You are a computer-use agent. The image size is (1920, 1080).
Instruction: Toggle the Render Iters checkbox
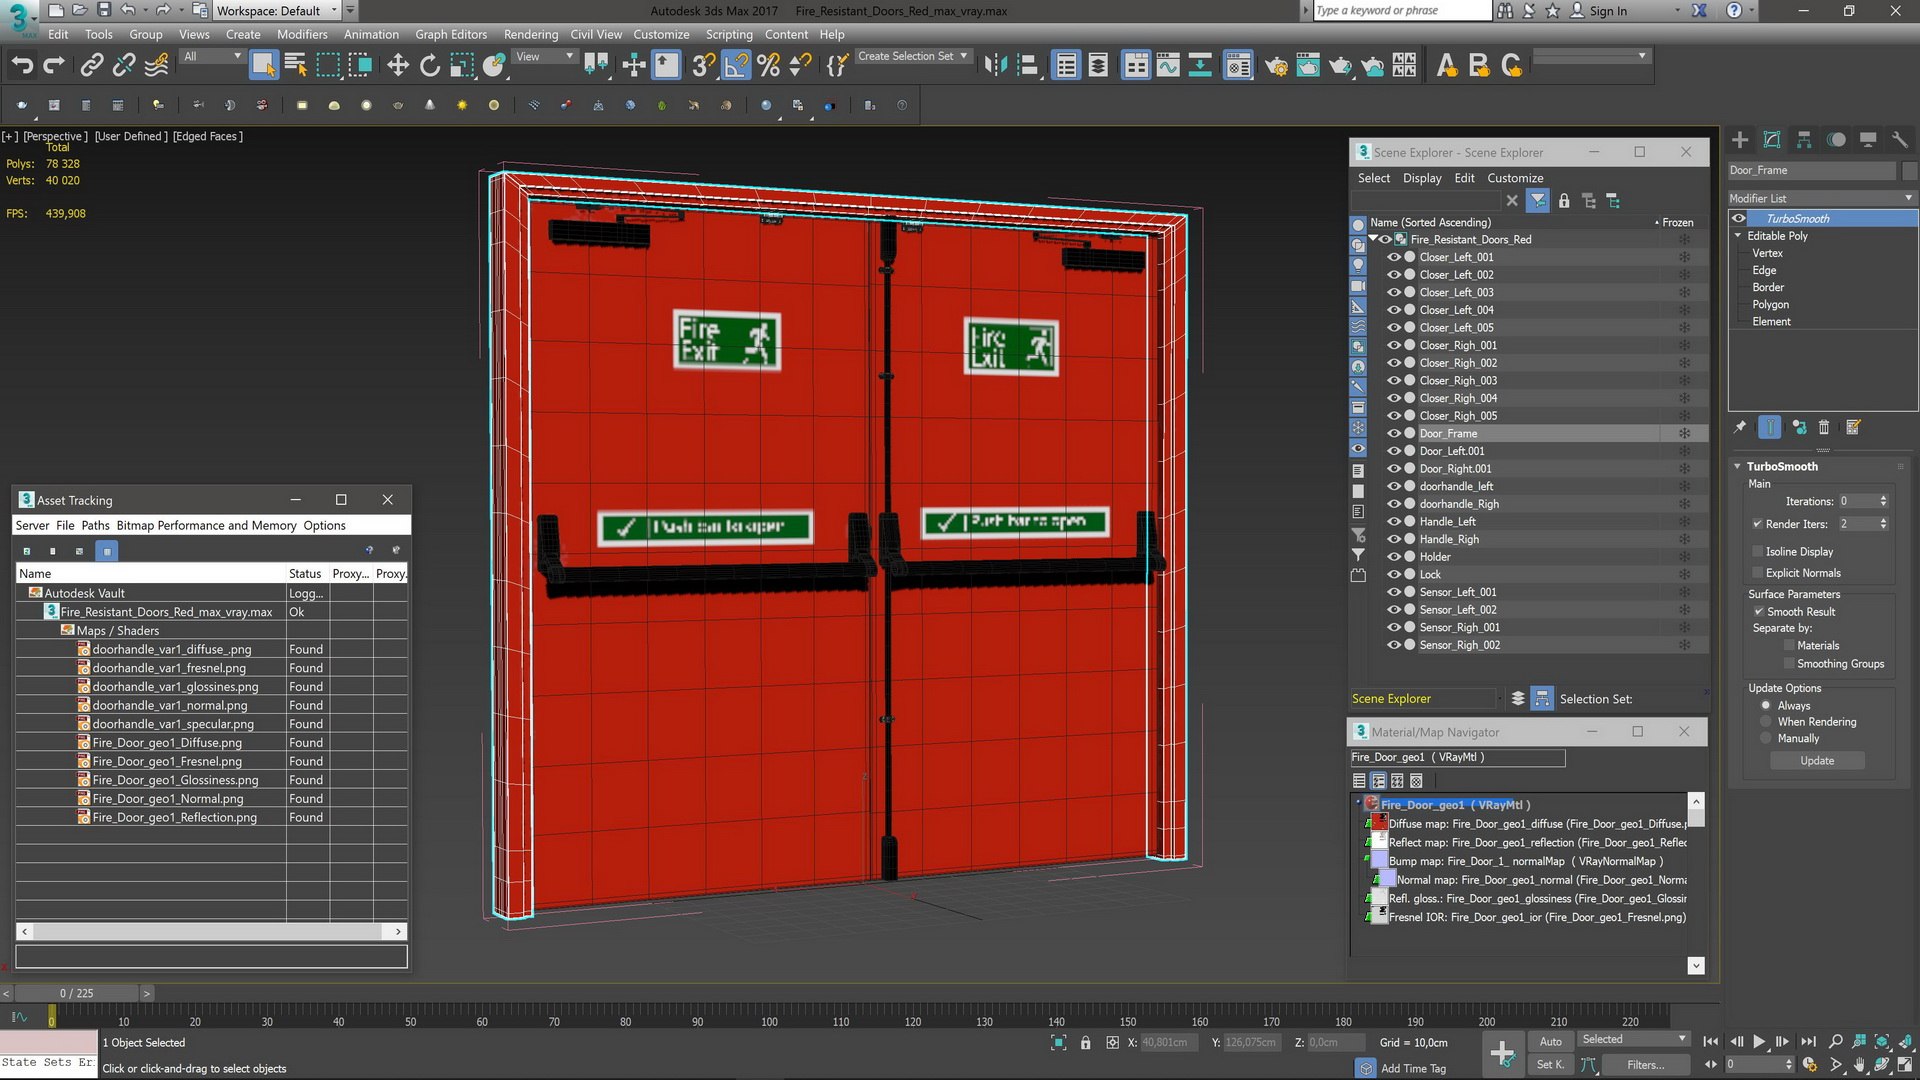(x=1758, y=523)
